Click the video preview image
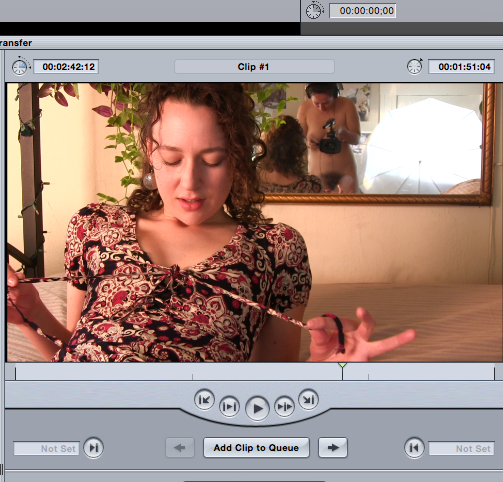 tap(255, 222)
